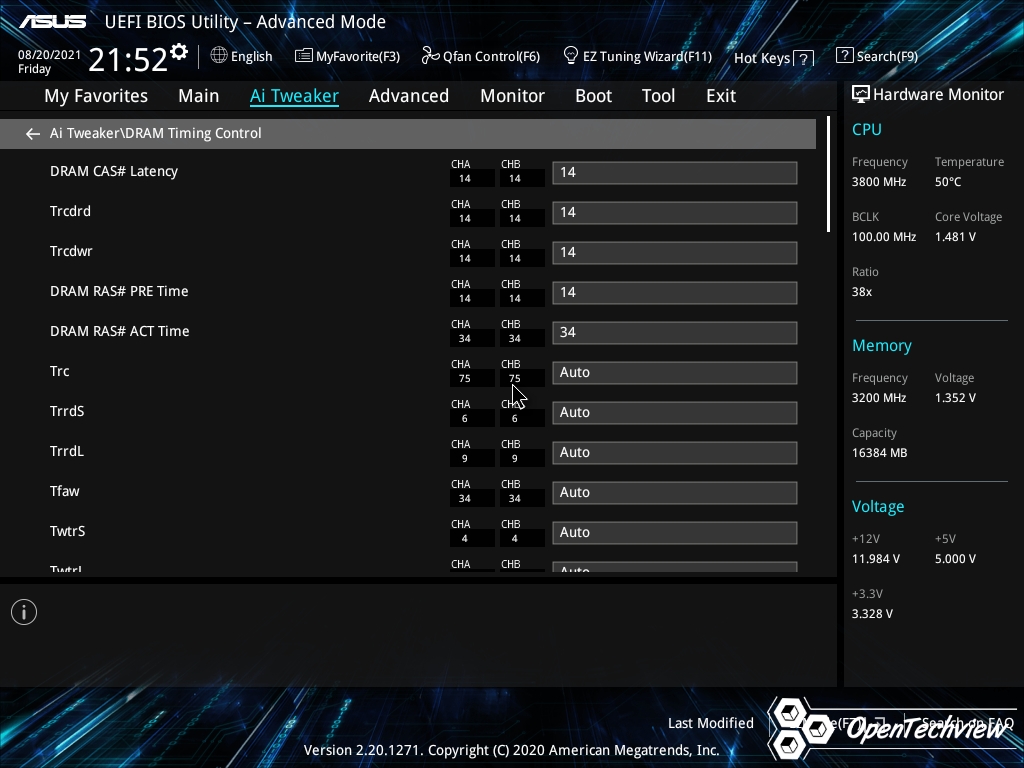This screenshot has width=1024, height=768.
Task: Open the Exit tab
Action: click(x=721, y=96)
